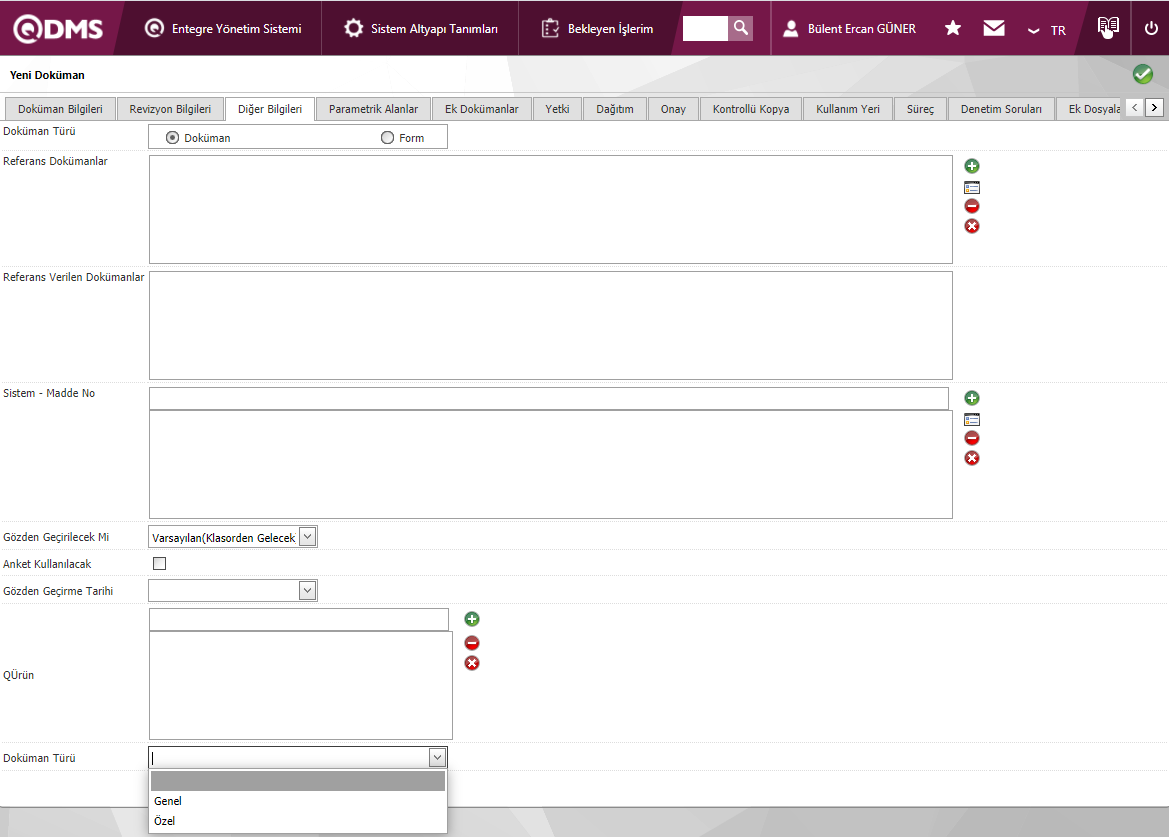Switch to the Parametrik Alanlar tab

(x=373, y=109)
